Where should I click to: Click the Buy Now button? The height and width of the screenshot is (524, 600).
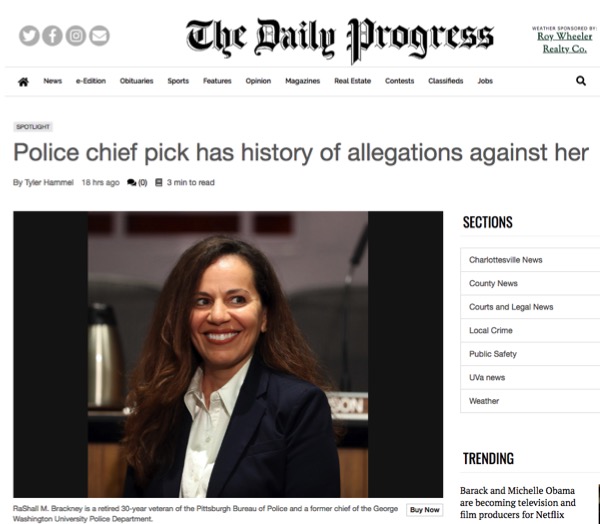(425, 510)
